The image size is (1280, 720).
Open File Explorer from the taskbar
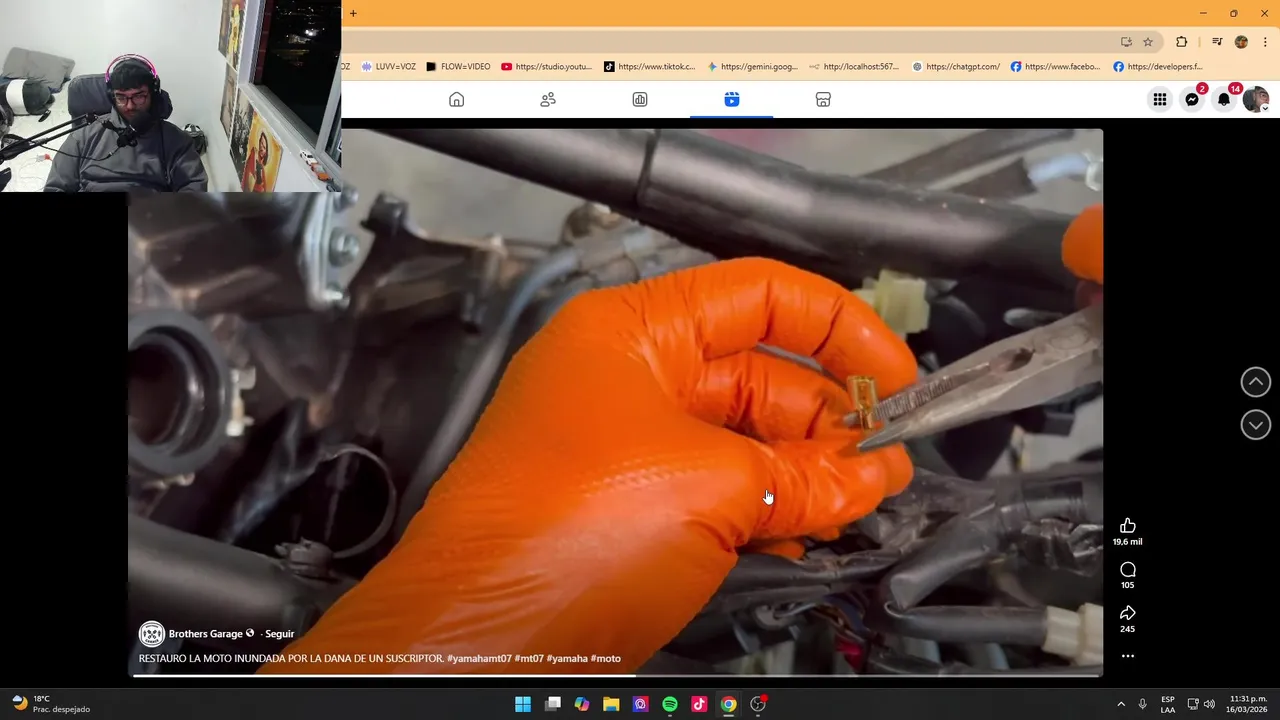click(x=611, y=704)
